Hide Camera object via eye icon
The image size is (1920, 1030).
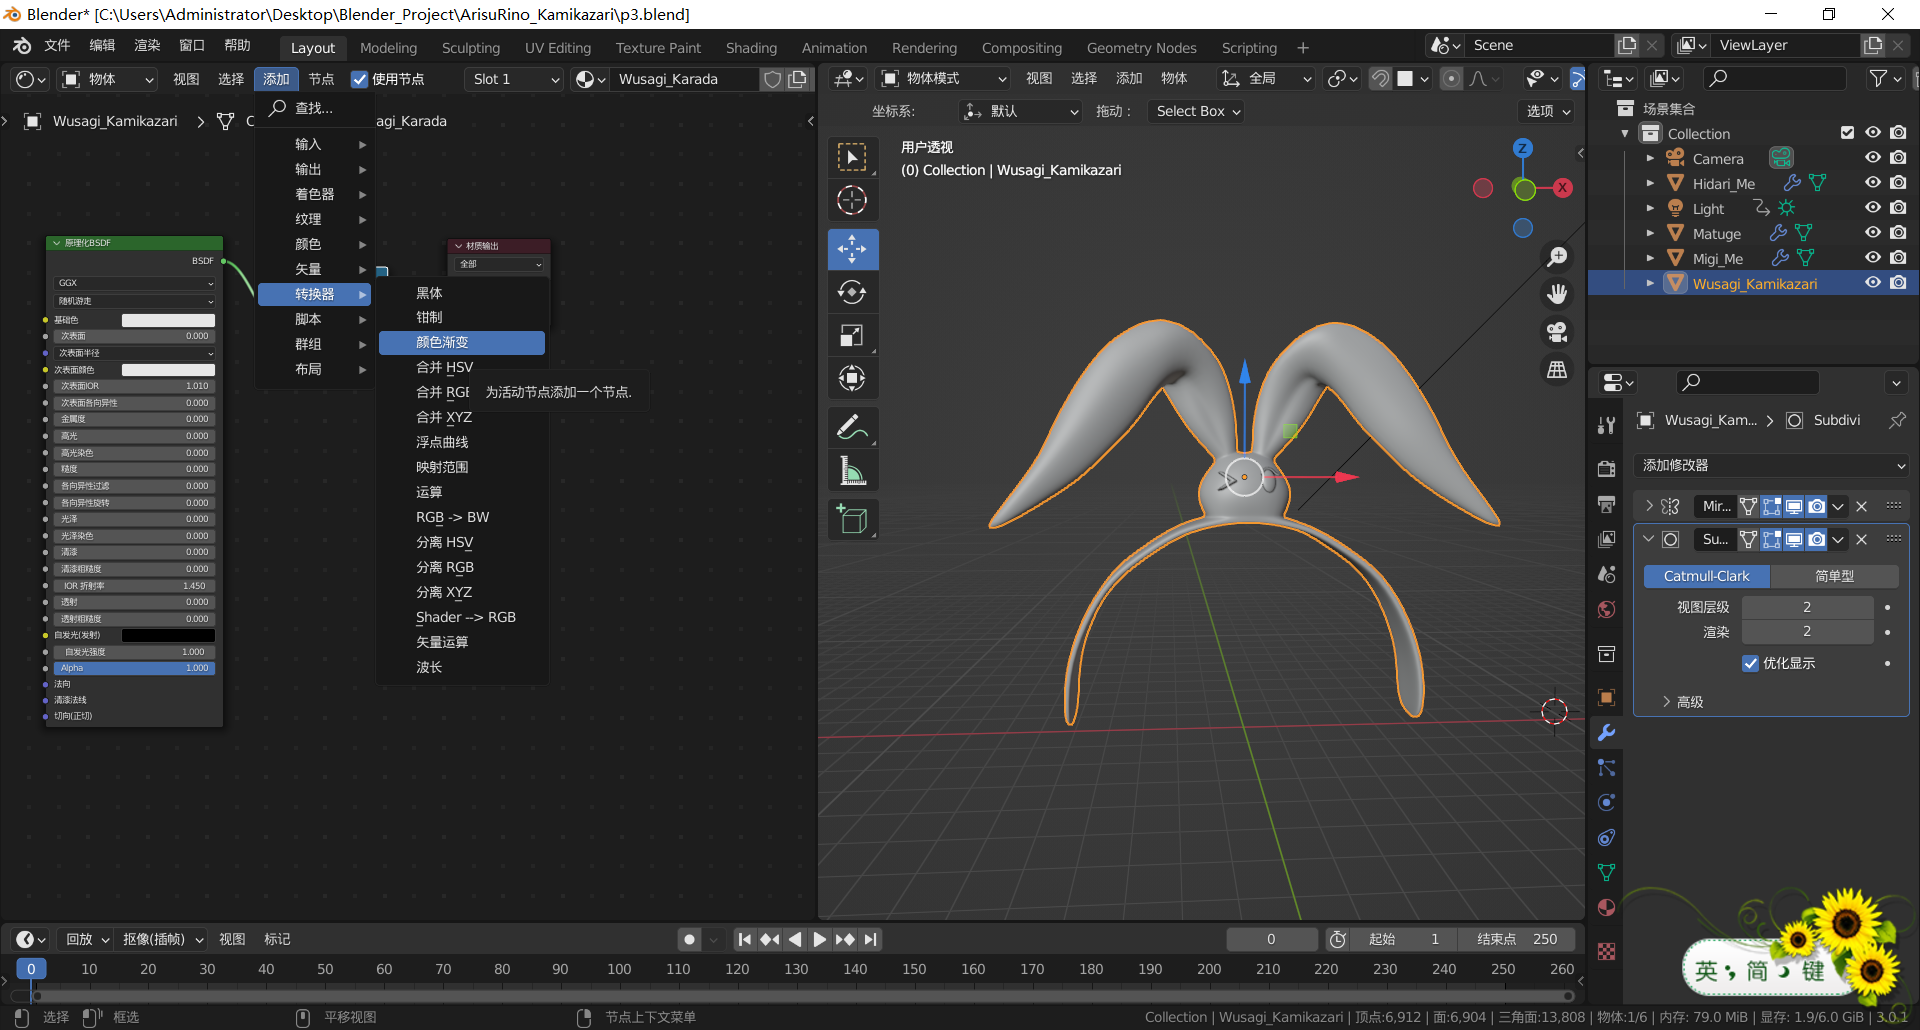click(1873, 158)
